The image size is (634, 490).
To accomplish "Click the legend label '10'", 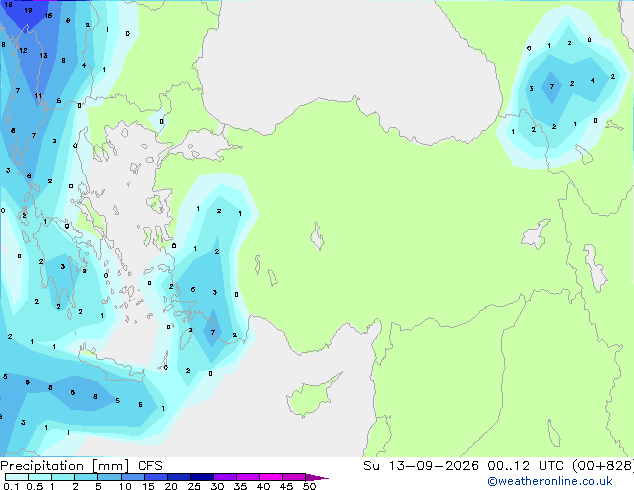I will [125, 486].
